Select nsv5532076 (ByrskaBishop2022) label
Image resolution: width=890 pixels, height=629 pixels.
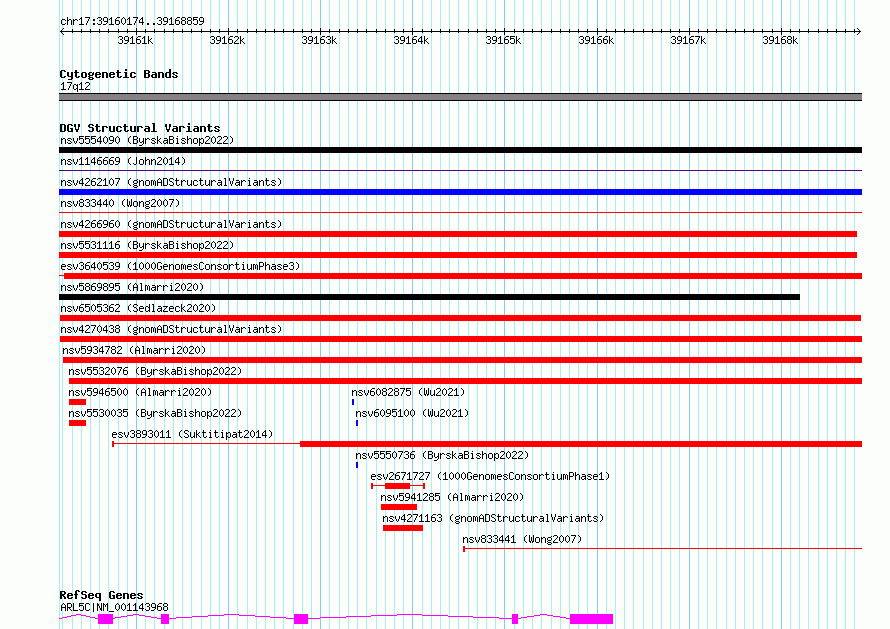155,371
